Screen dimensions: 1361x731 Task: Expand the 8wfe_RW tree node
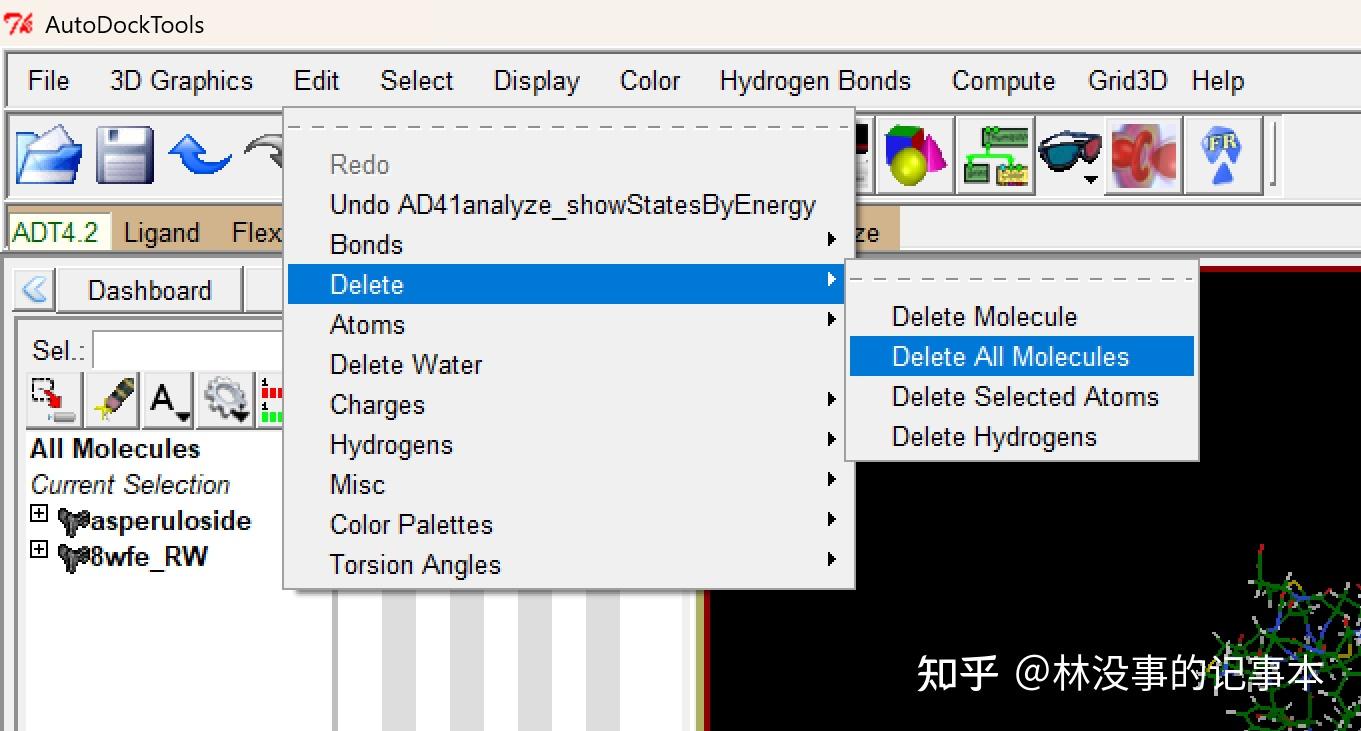(x=38, y=549)
